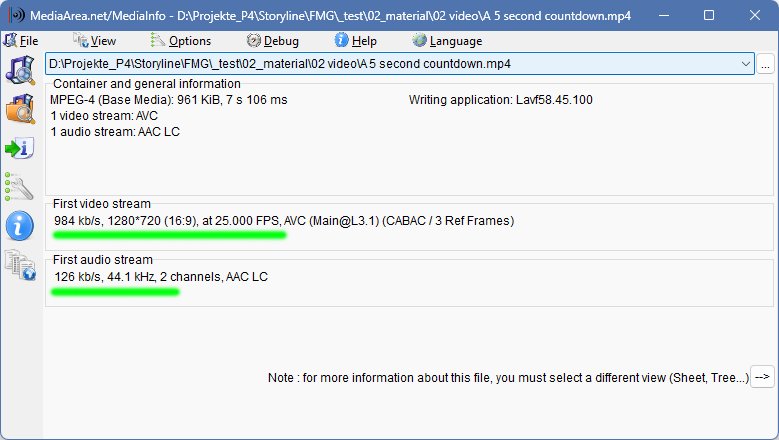This screenshot has width=779, height=440.
Task: Open the Help menu
Action: 356,41
